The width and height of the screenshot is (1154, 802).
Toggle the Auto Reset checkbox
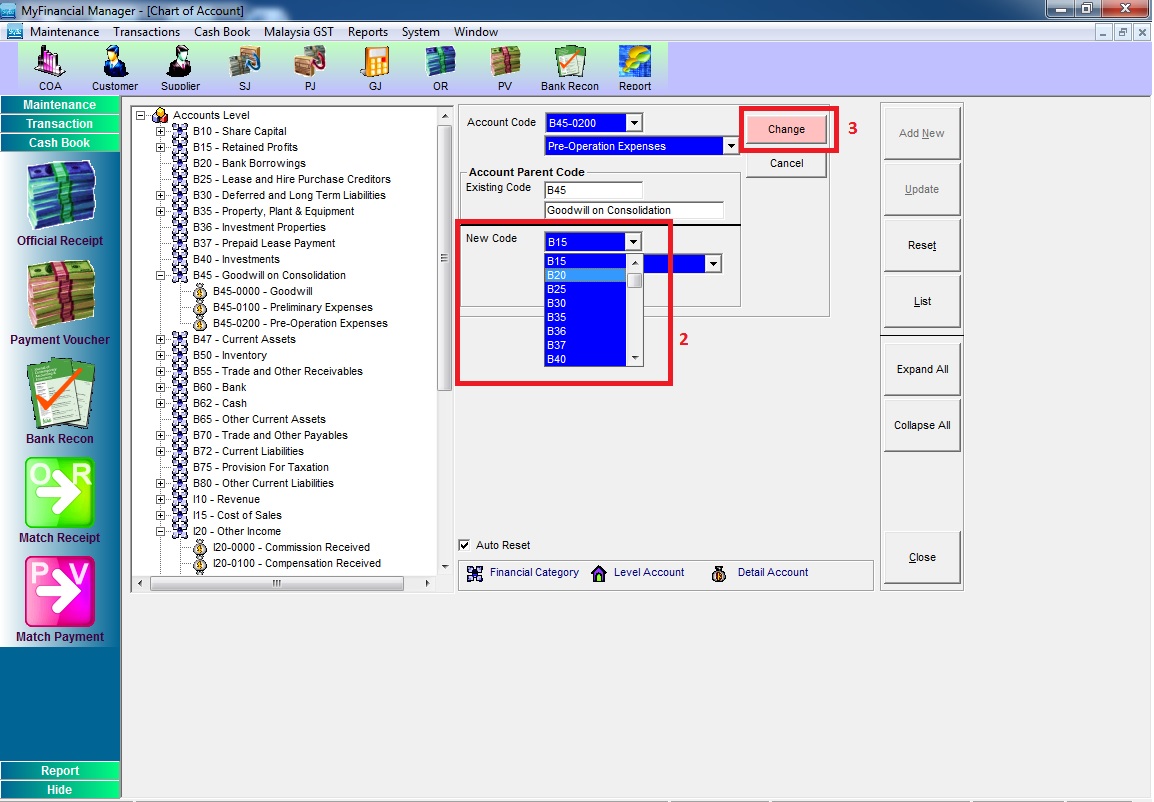(x=464, y=545)
